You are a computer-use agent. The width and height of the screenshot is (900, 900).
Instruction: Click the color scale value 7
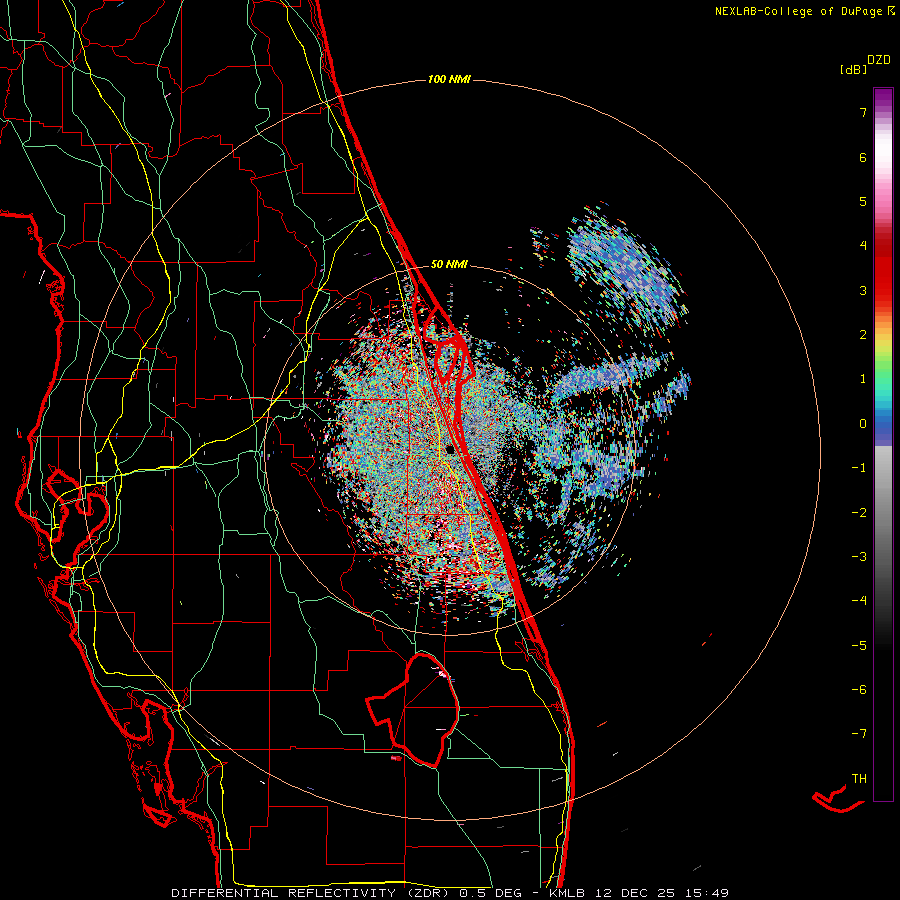pos(863,112)
